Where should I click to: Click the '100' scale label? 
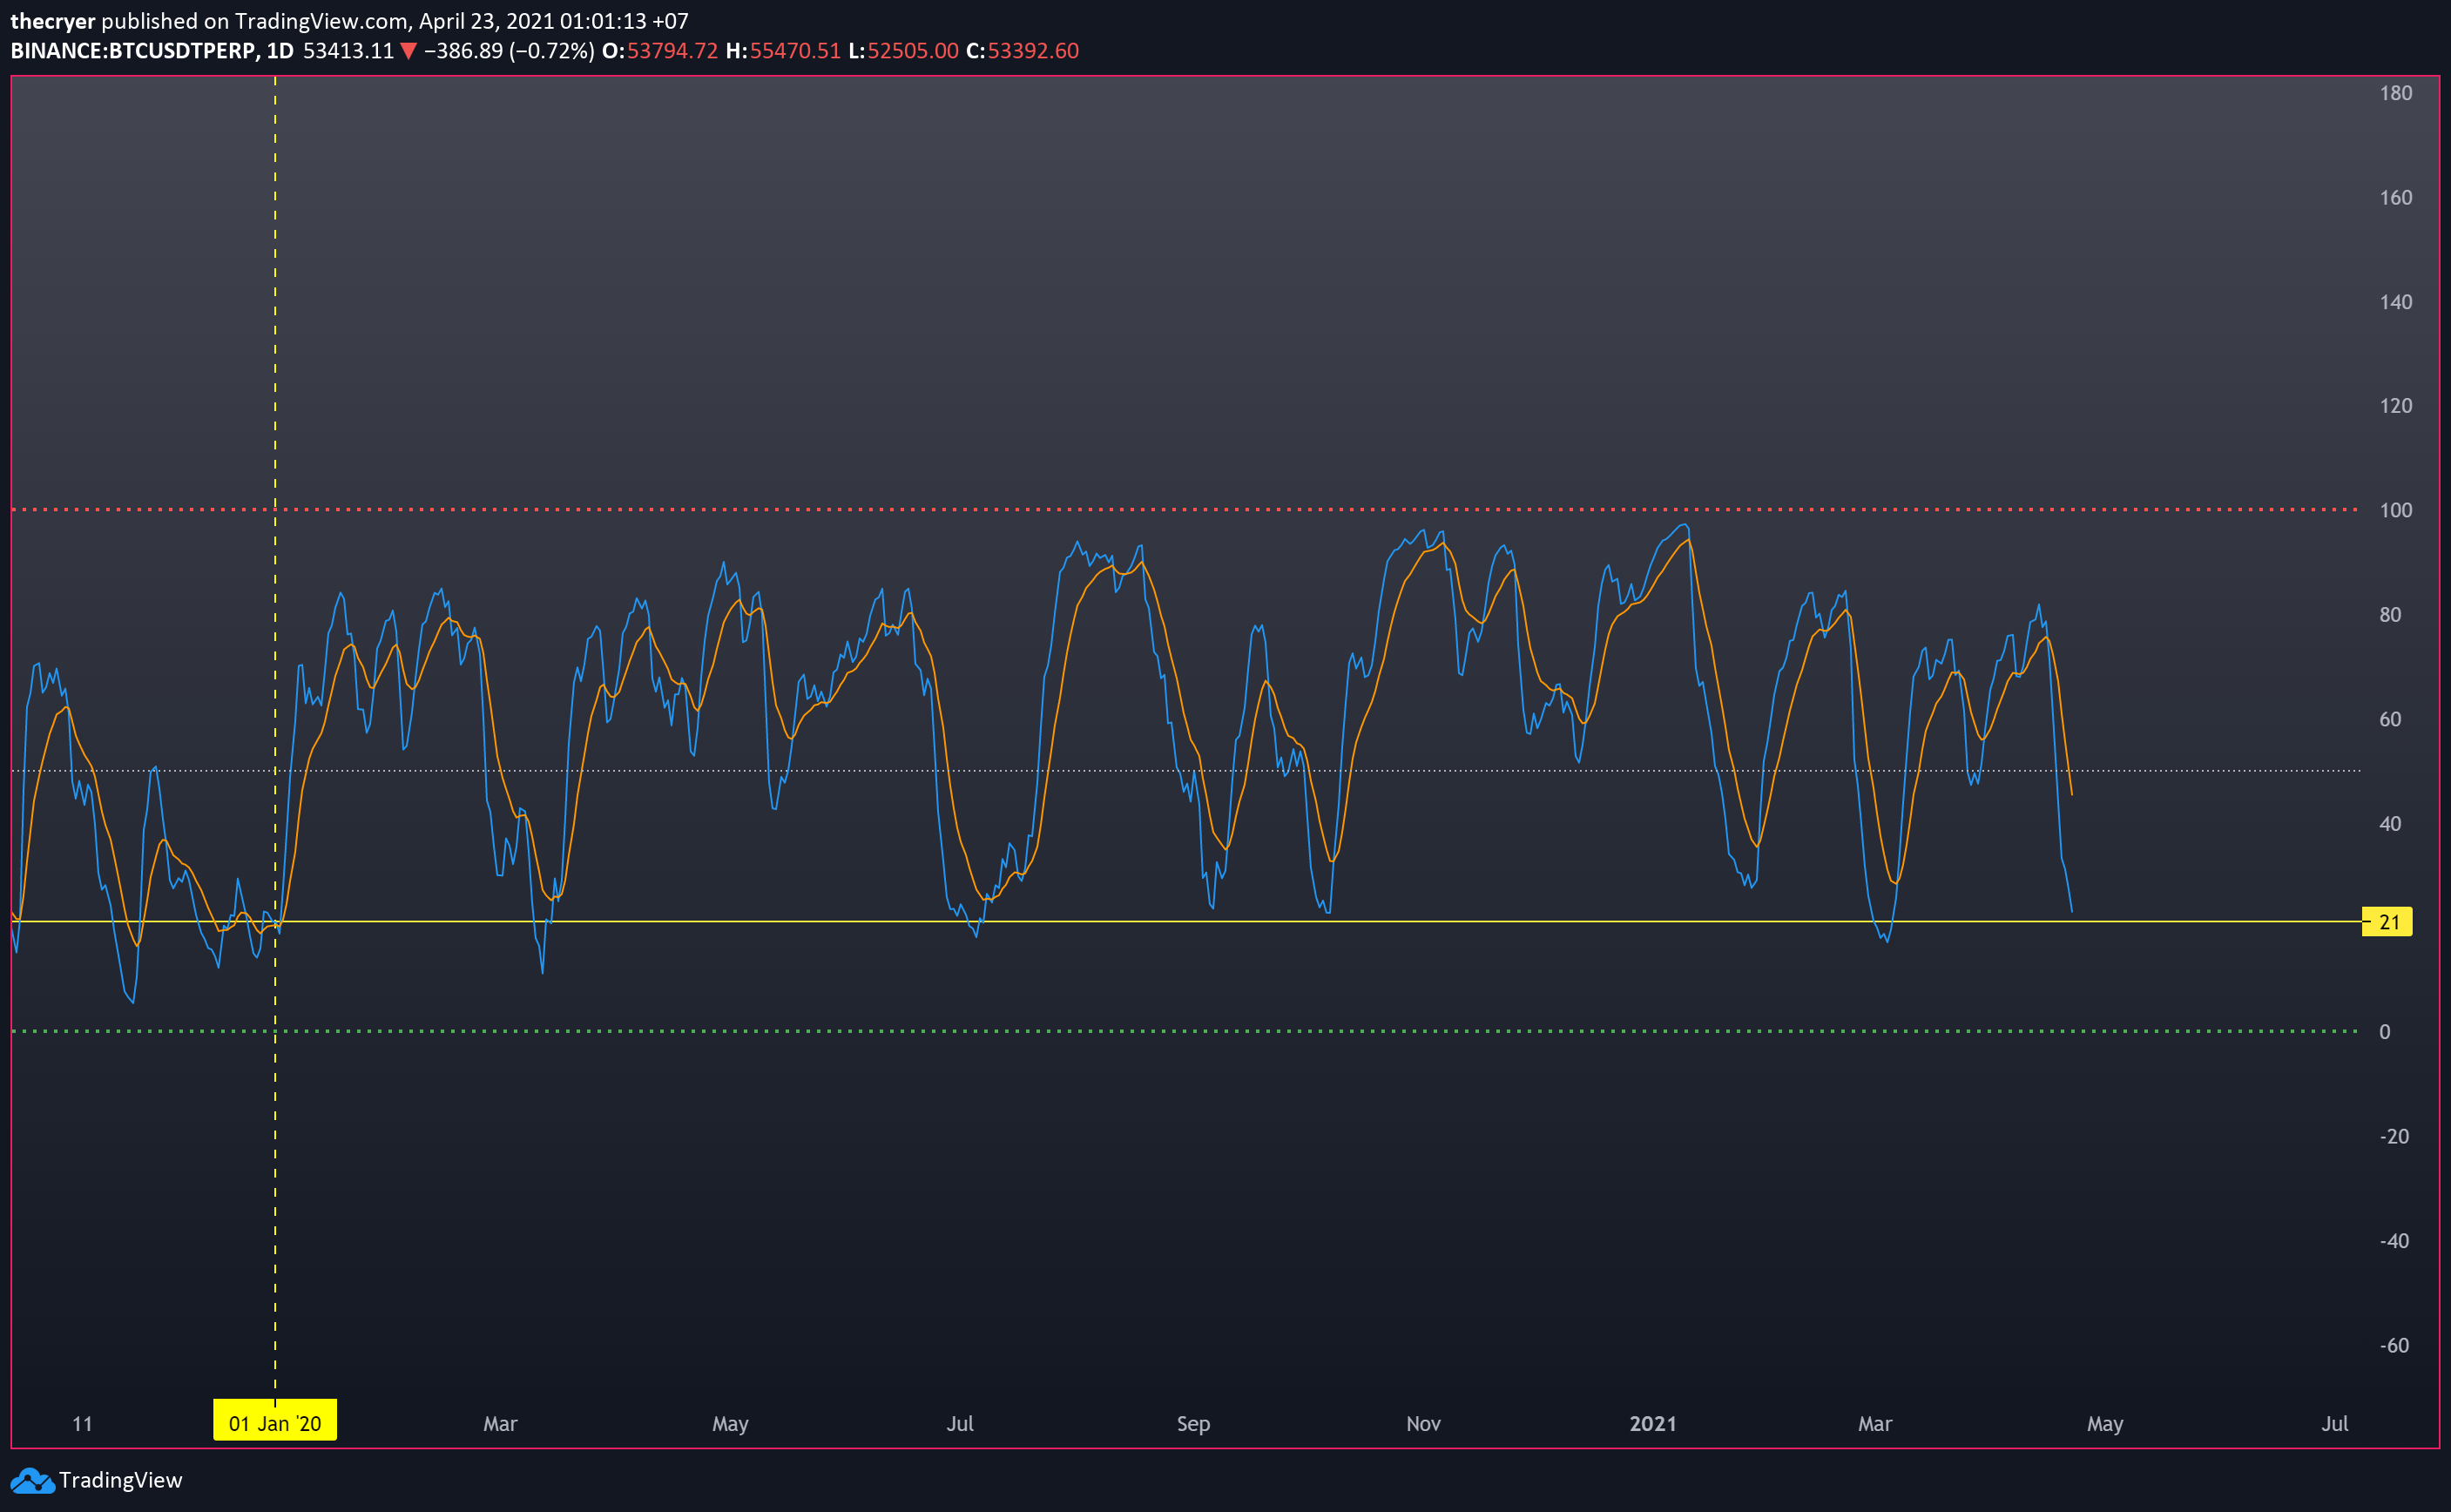tap(2396, 510)
